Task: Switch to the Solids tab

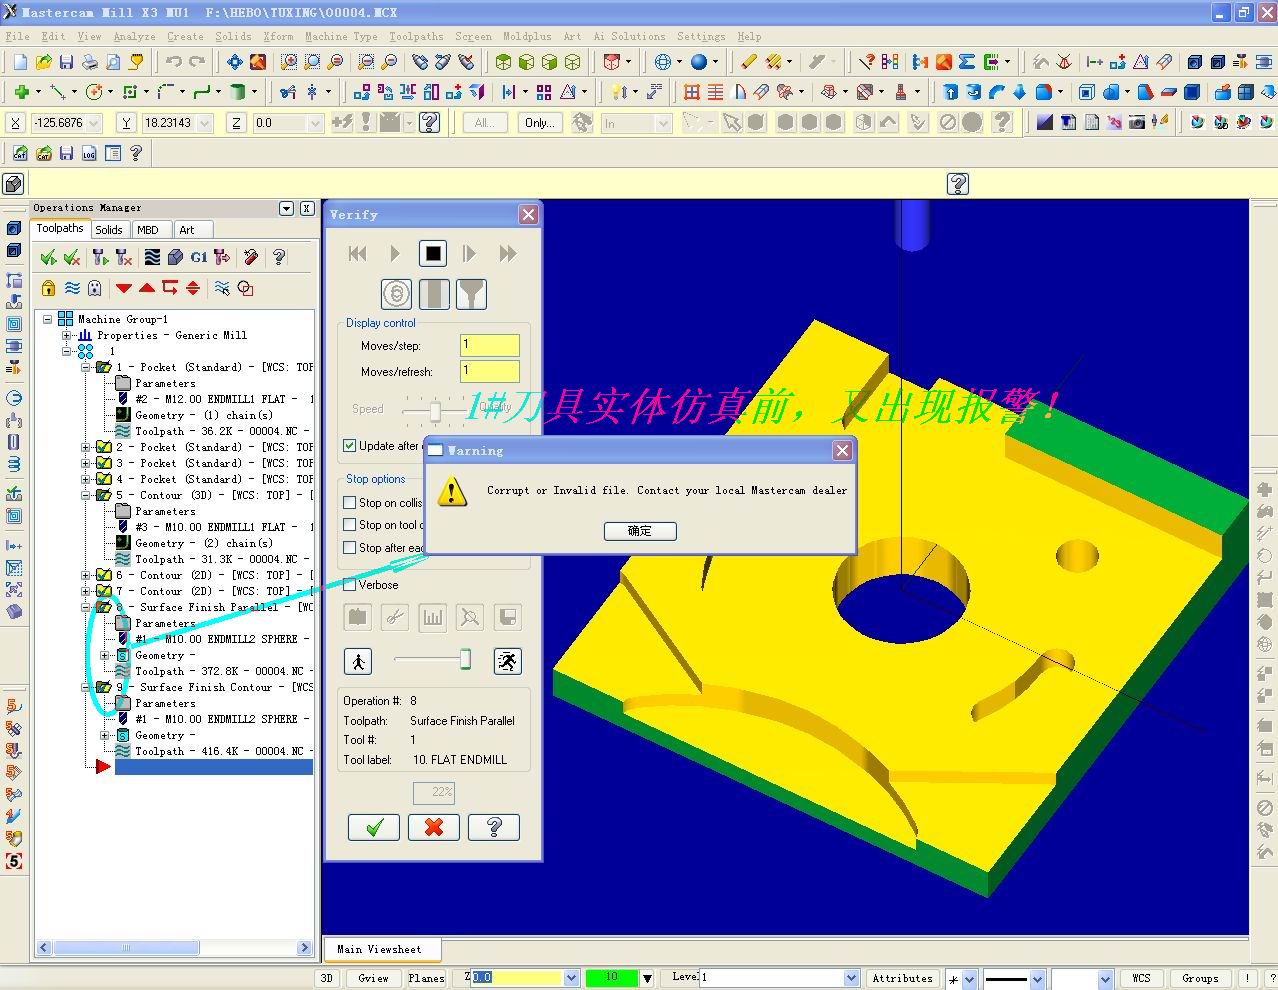Action: coord(109,230)
